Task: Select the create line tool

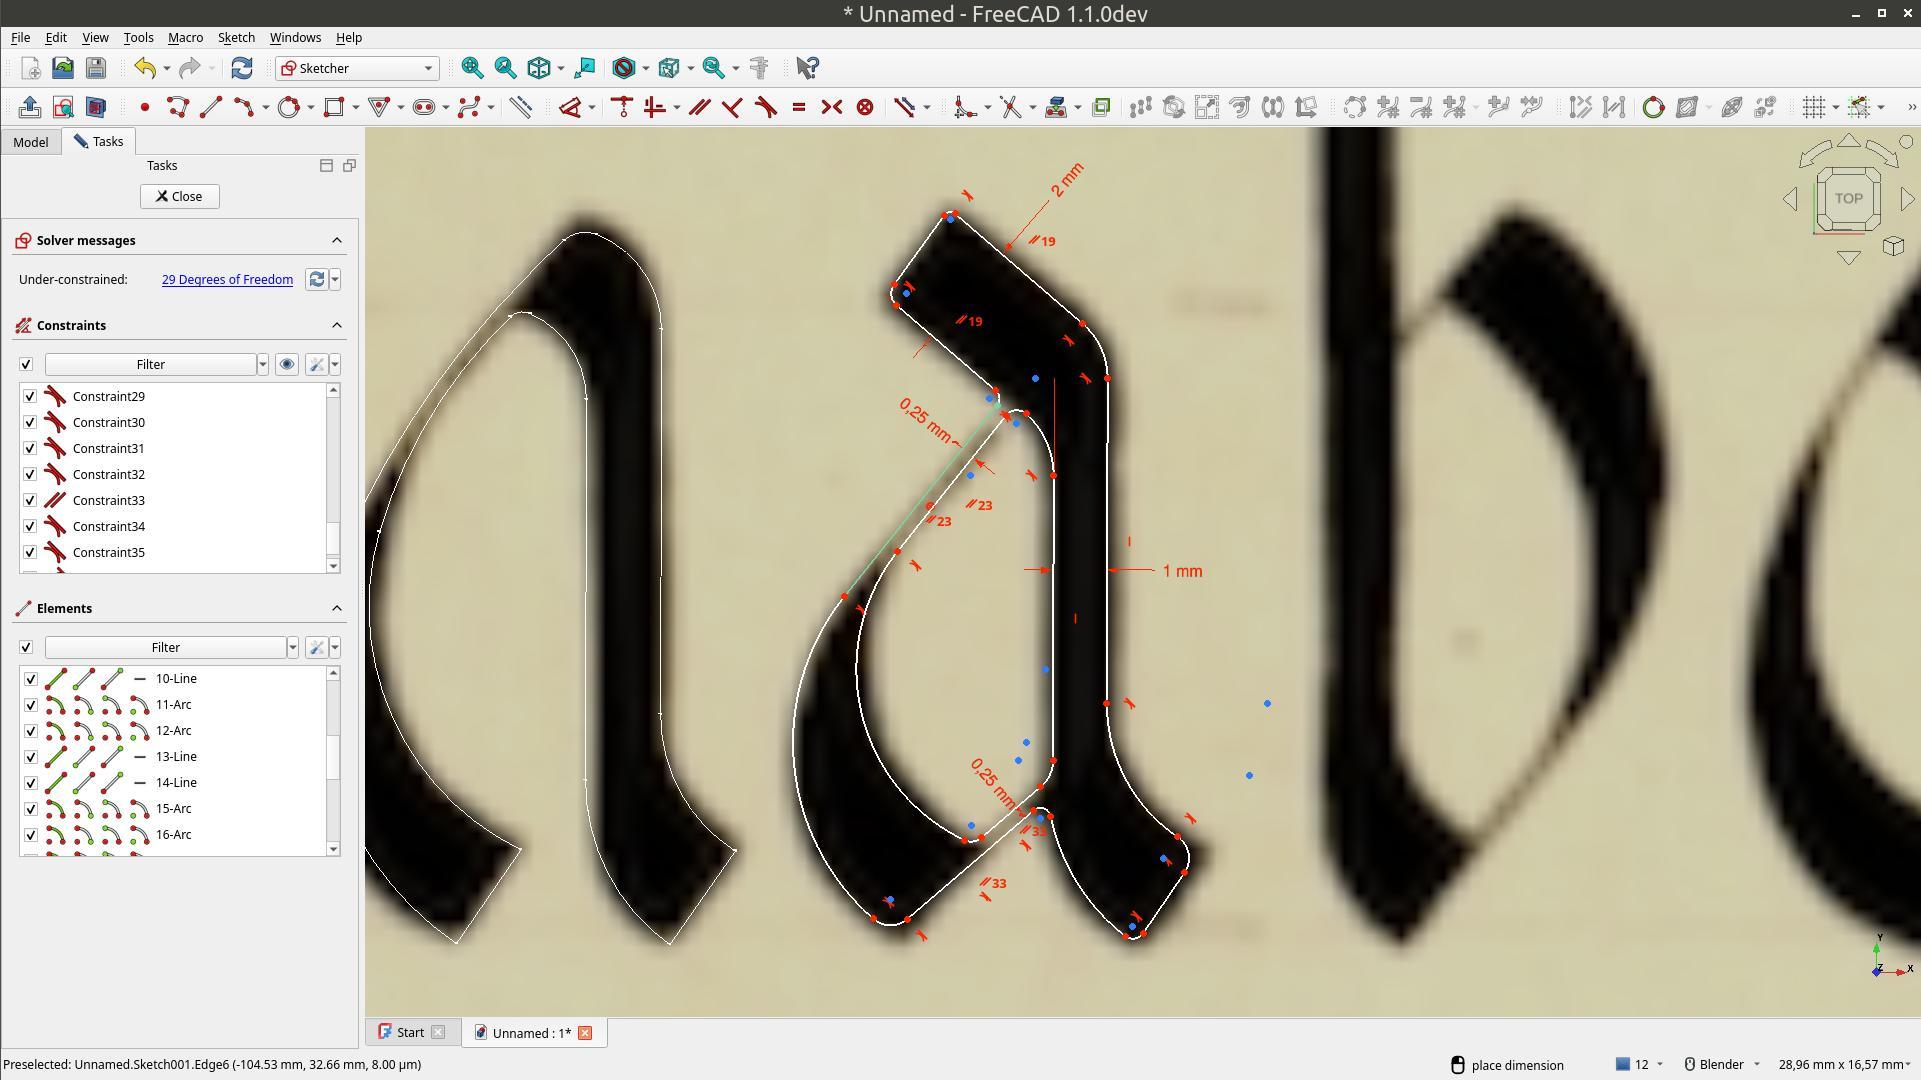Action: coord(211,107)
